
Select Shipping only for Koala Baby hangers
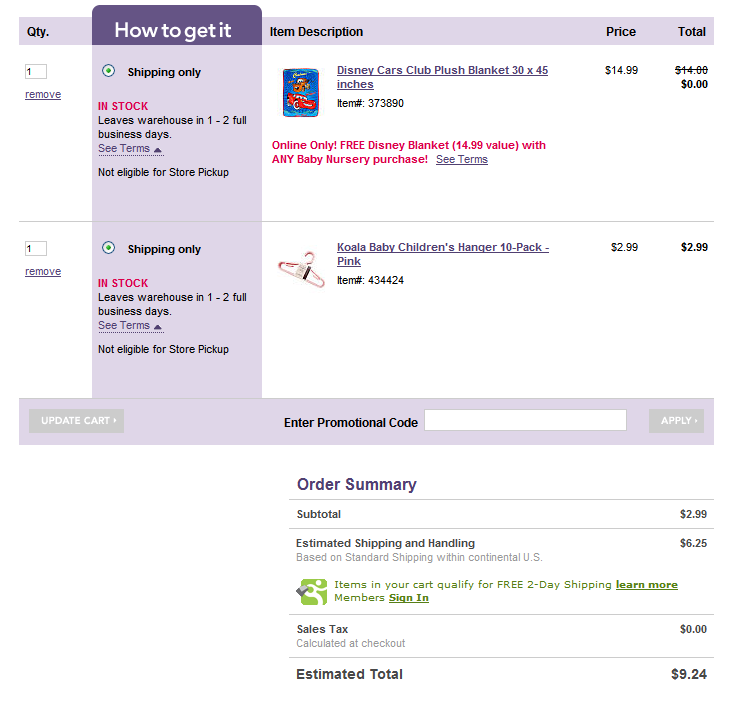coord(108,248)
